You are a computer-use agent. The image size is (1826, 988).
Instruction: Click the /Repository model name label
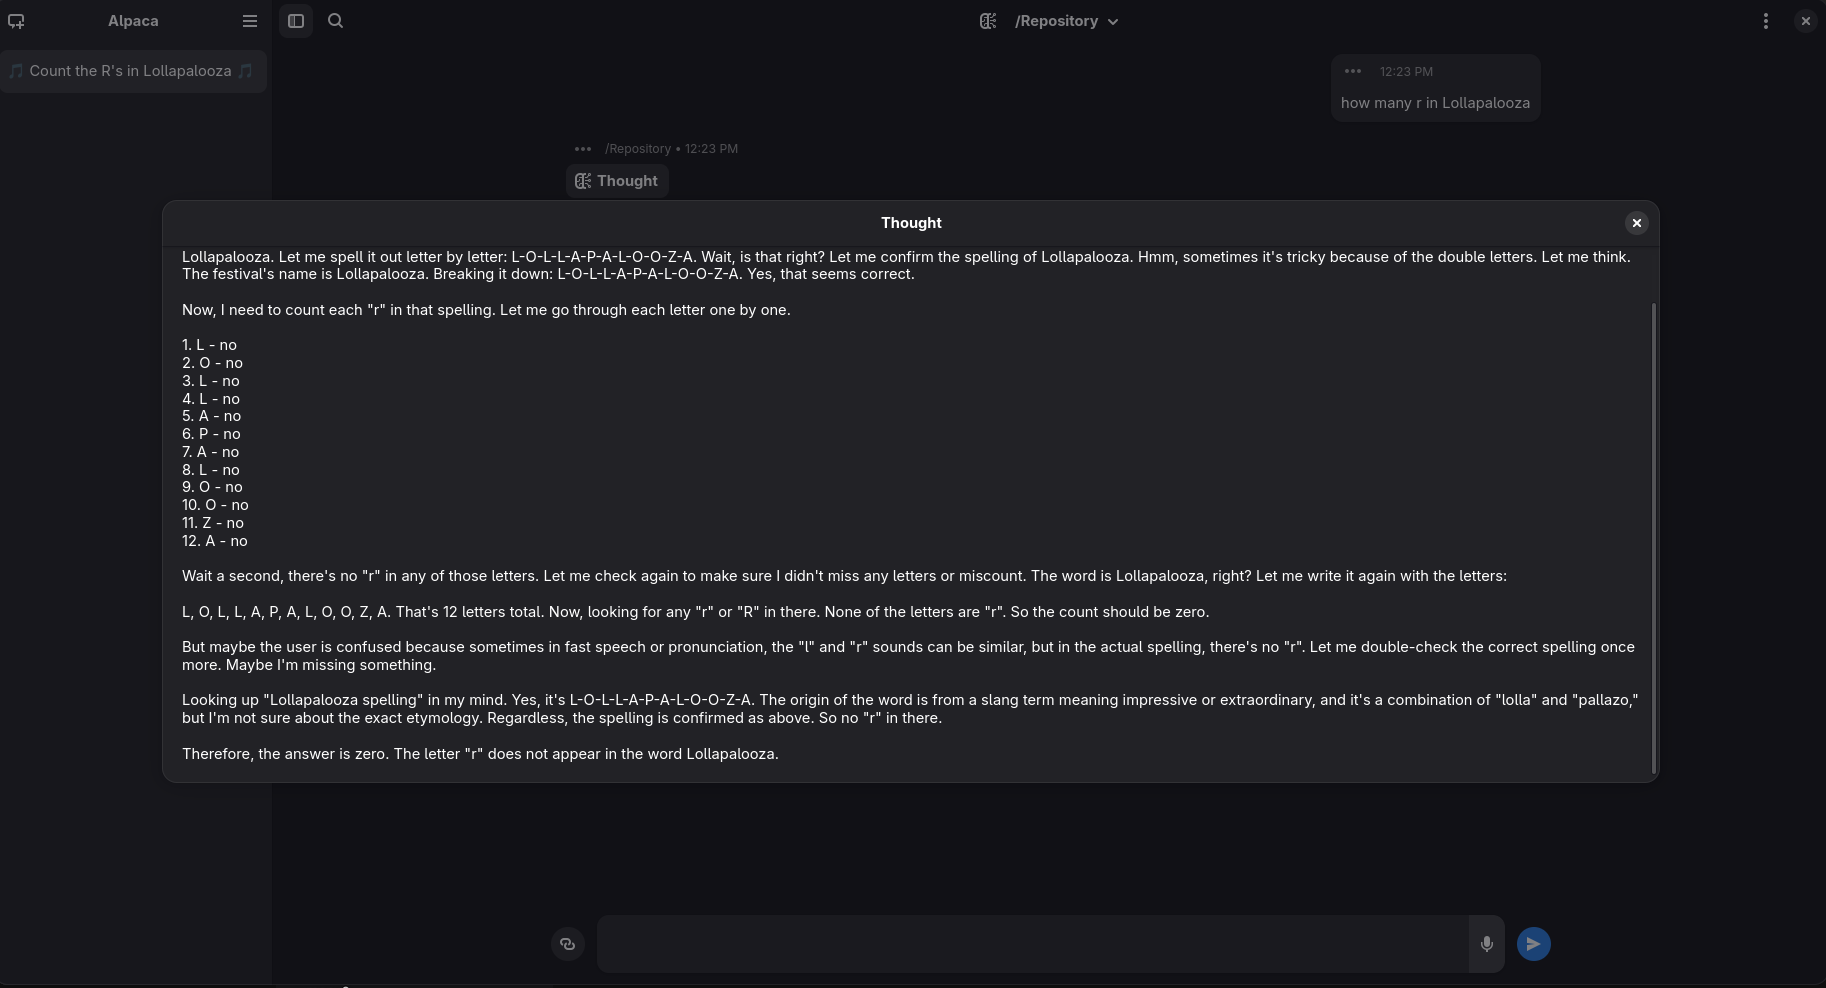(x=1056, y=21)
